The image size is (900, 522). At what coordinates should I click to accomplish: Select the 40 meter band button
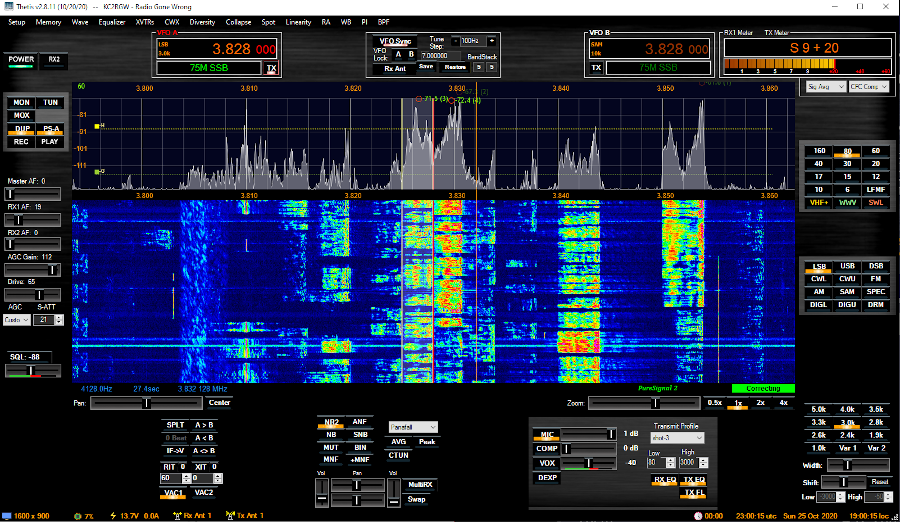coord(818,164)
